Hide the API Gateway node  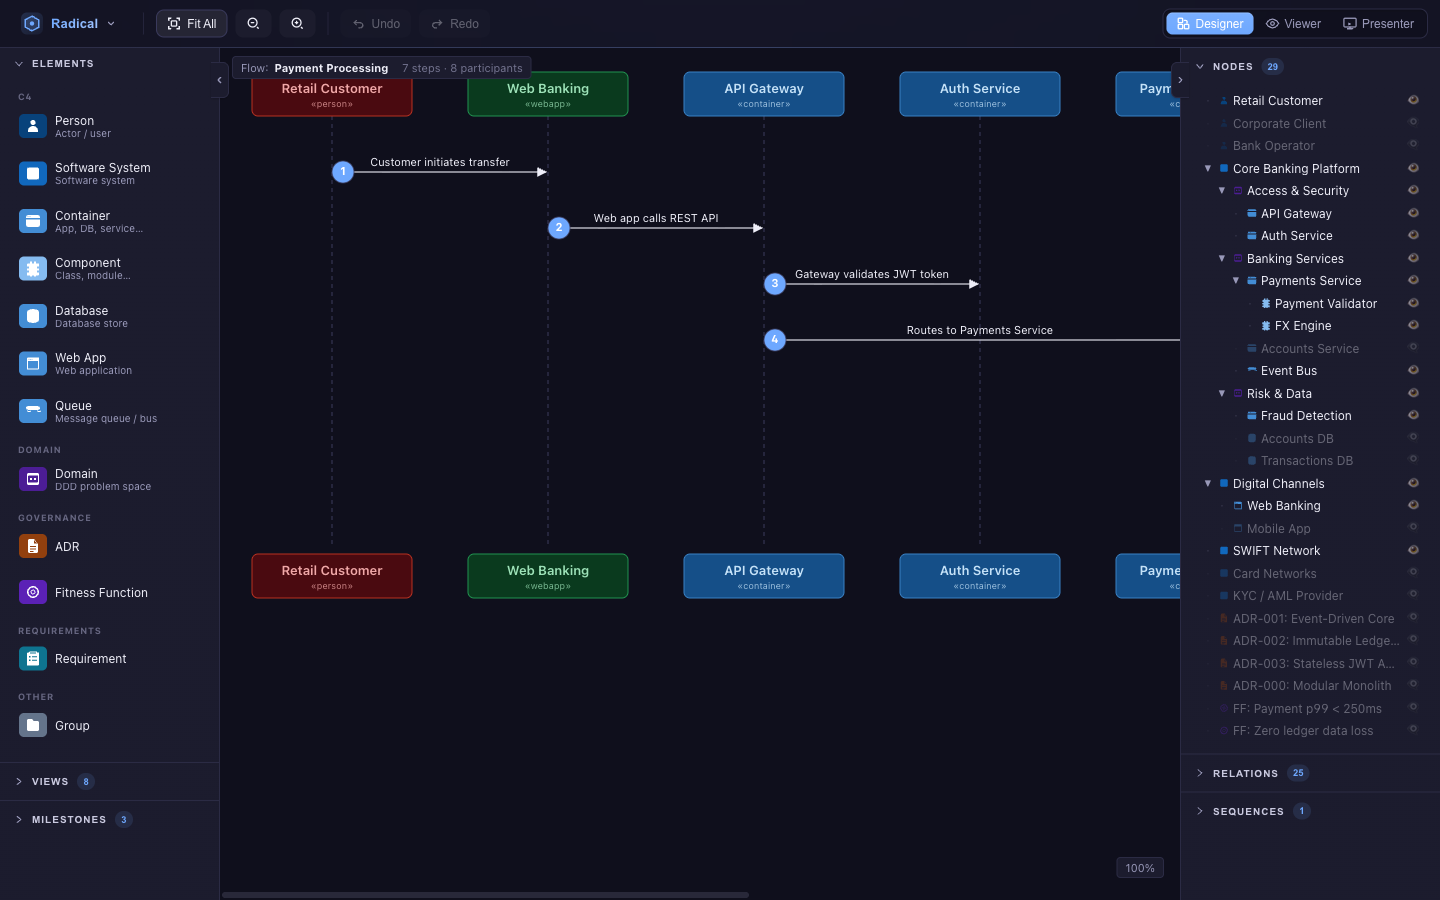[x=1413, y=213]
